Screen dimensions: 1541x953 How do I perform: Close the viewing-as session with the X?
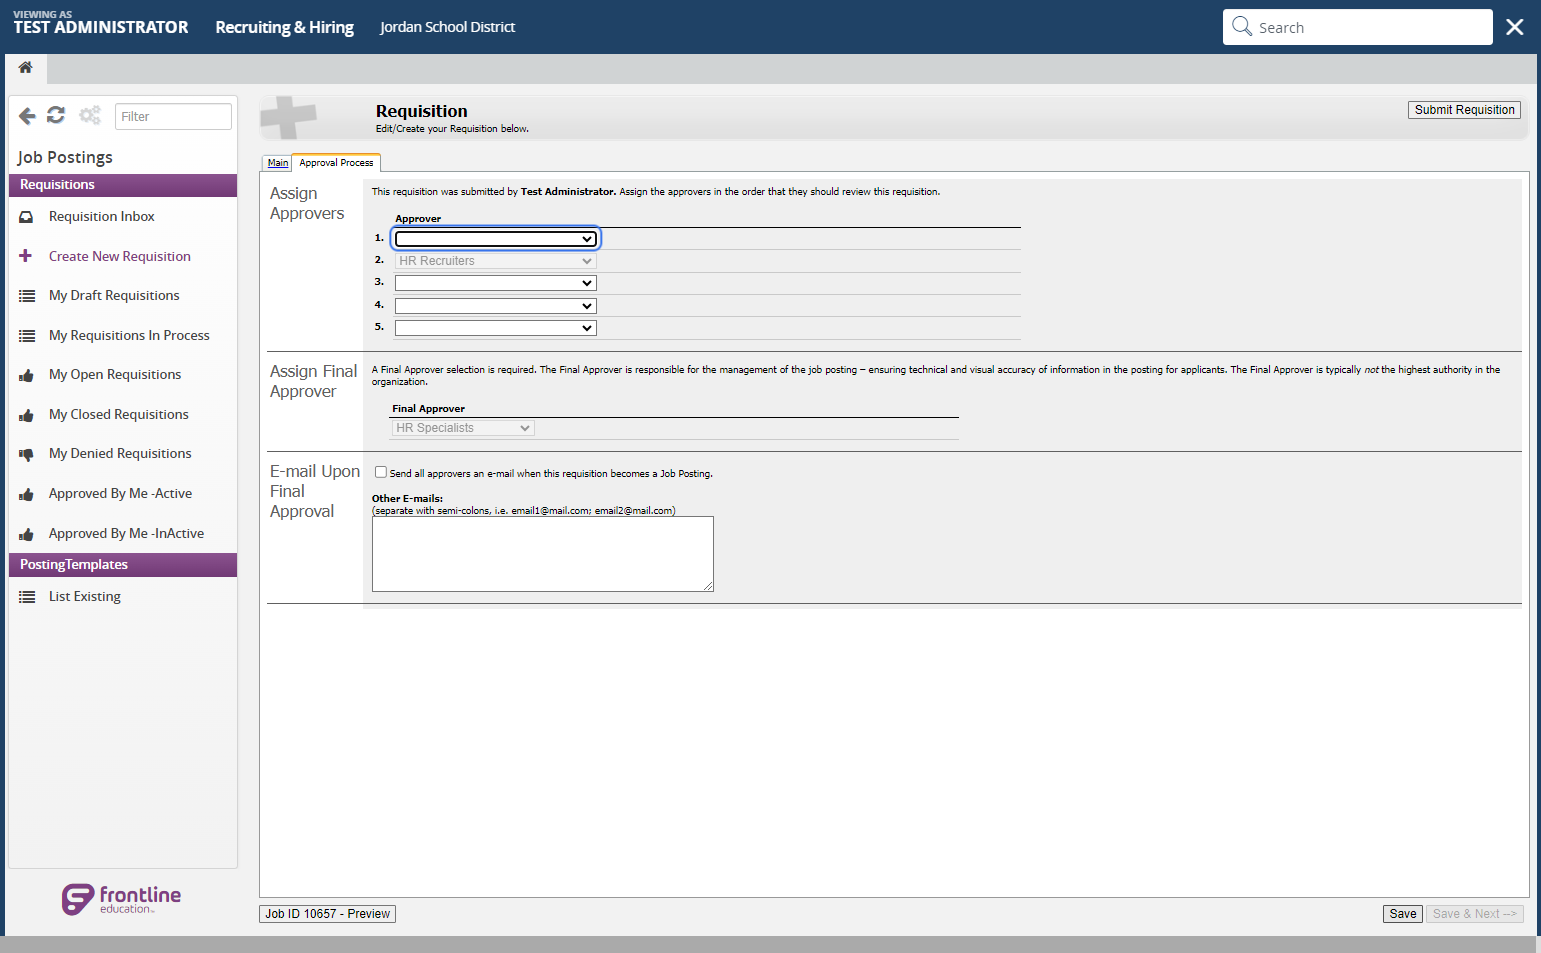click(1515, 27)
